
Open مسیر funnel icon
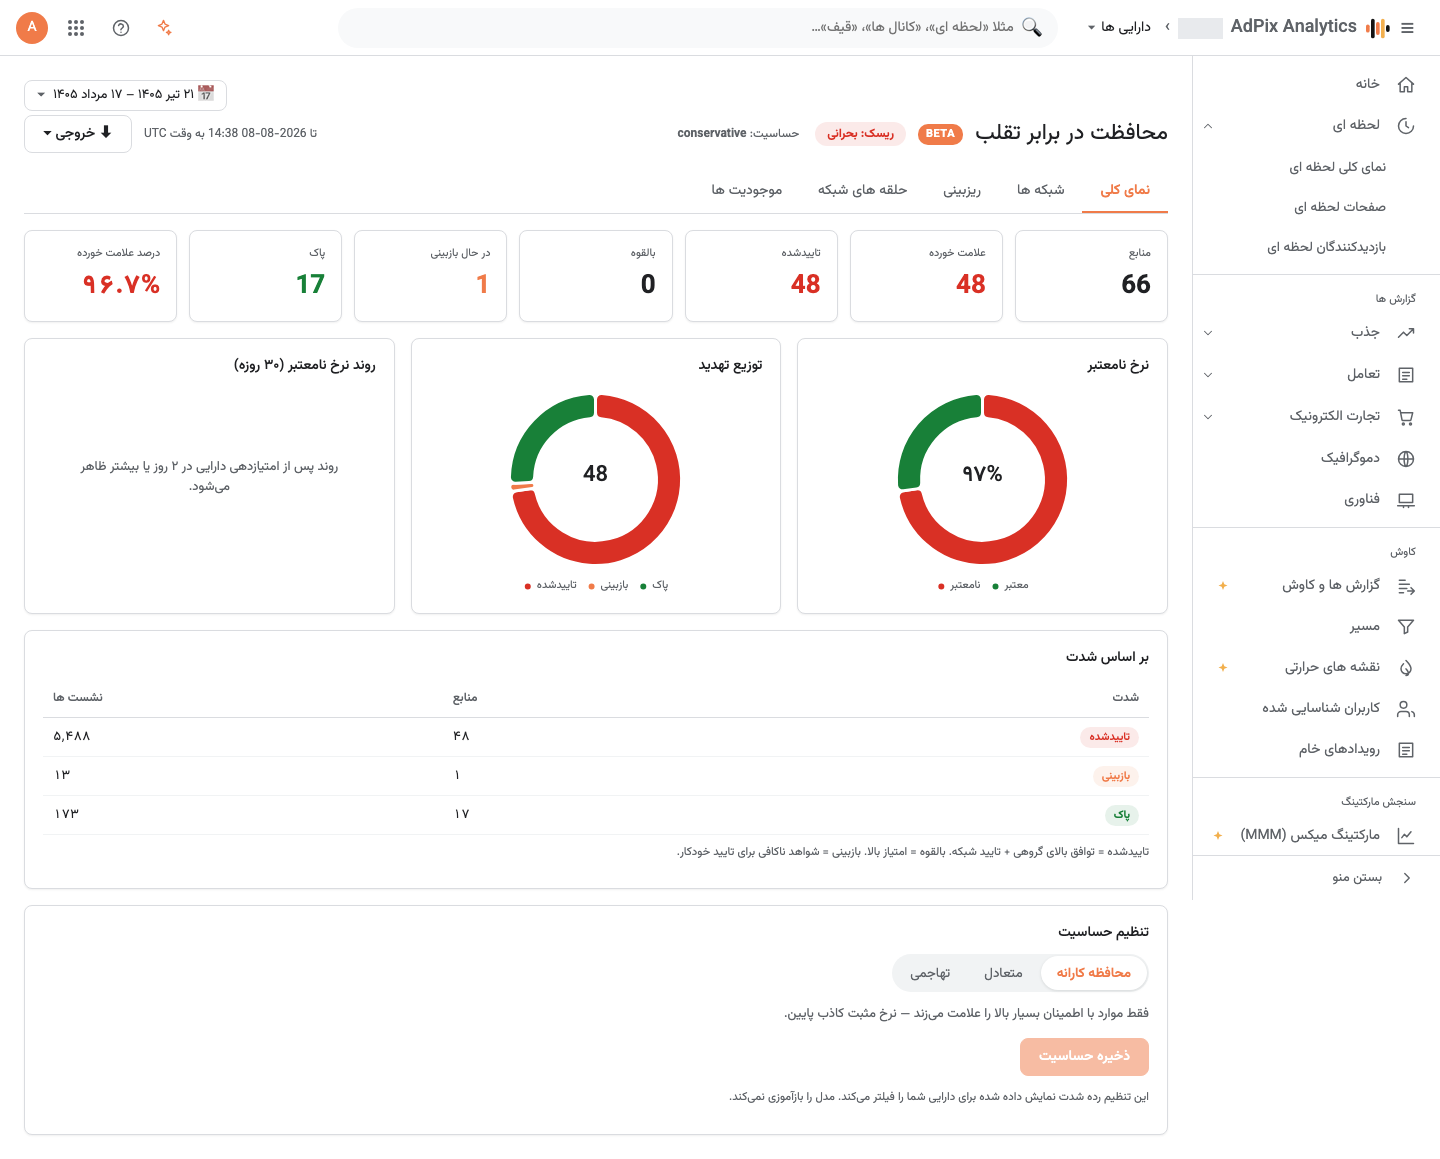pos(1406,627)
